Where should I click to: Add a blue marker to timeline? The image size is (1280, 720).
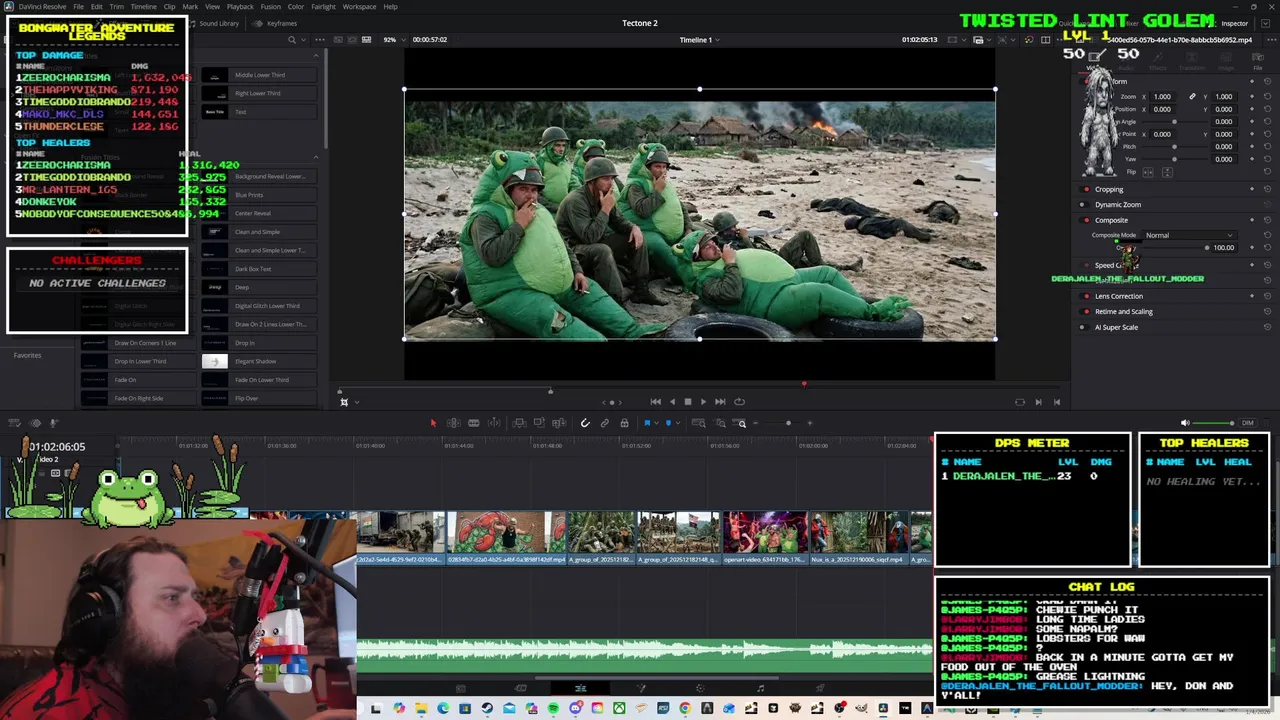[x=668, y=423]
